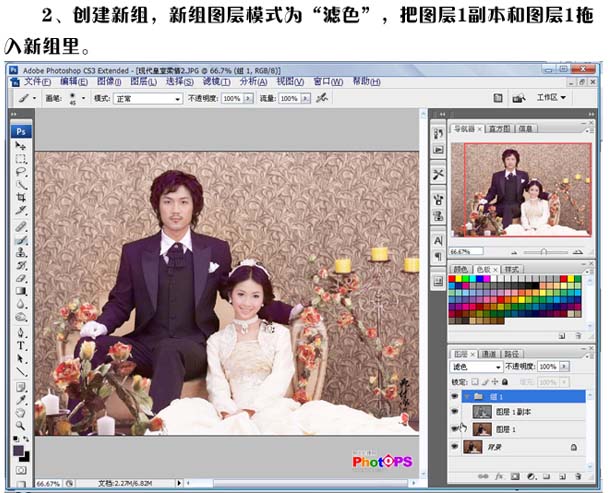Select the Brush tool in toolbox

pos(21,240)
